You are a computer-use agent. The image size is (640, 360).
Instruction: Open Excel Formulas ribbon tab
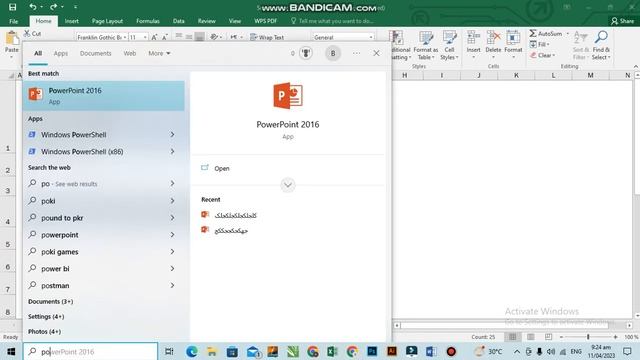point(148,21)
